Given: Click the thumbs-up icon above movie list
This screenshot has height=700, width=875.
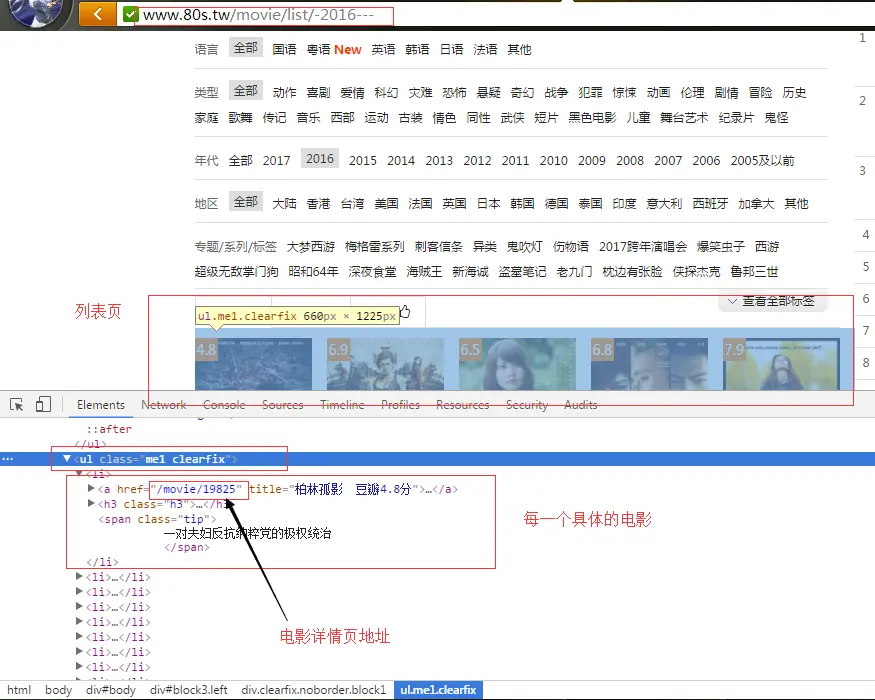Looking at the screenshot, I should pos(405,311).
